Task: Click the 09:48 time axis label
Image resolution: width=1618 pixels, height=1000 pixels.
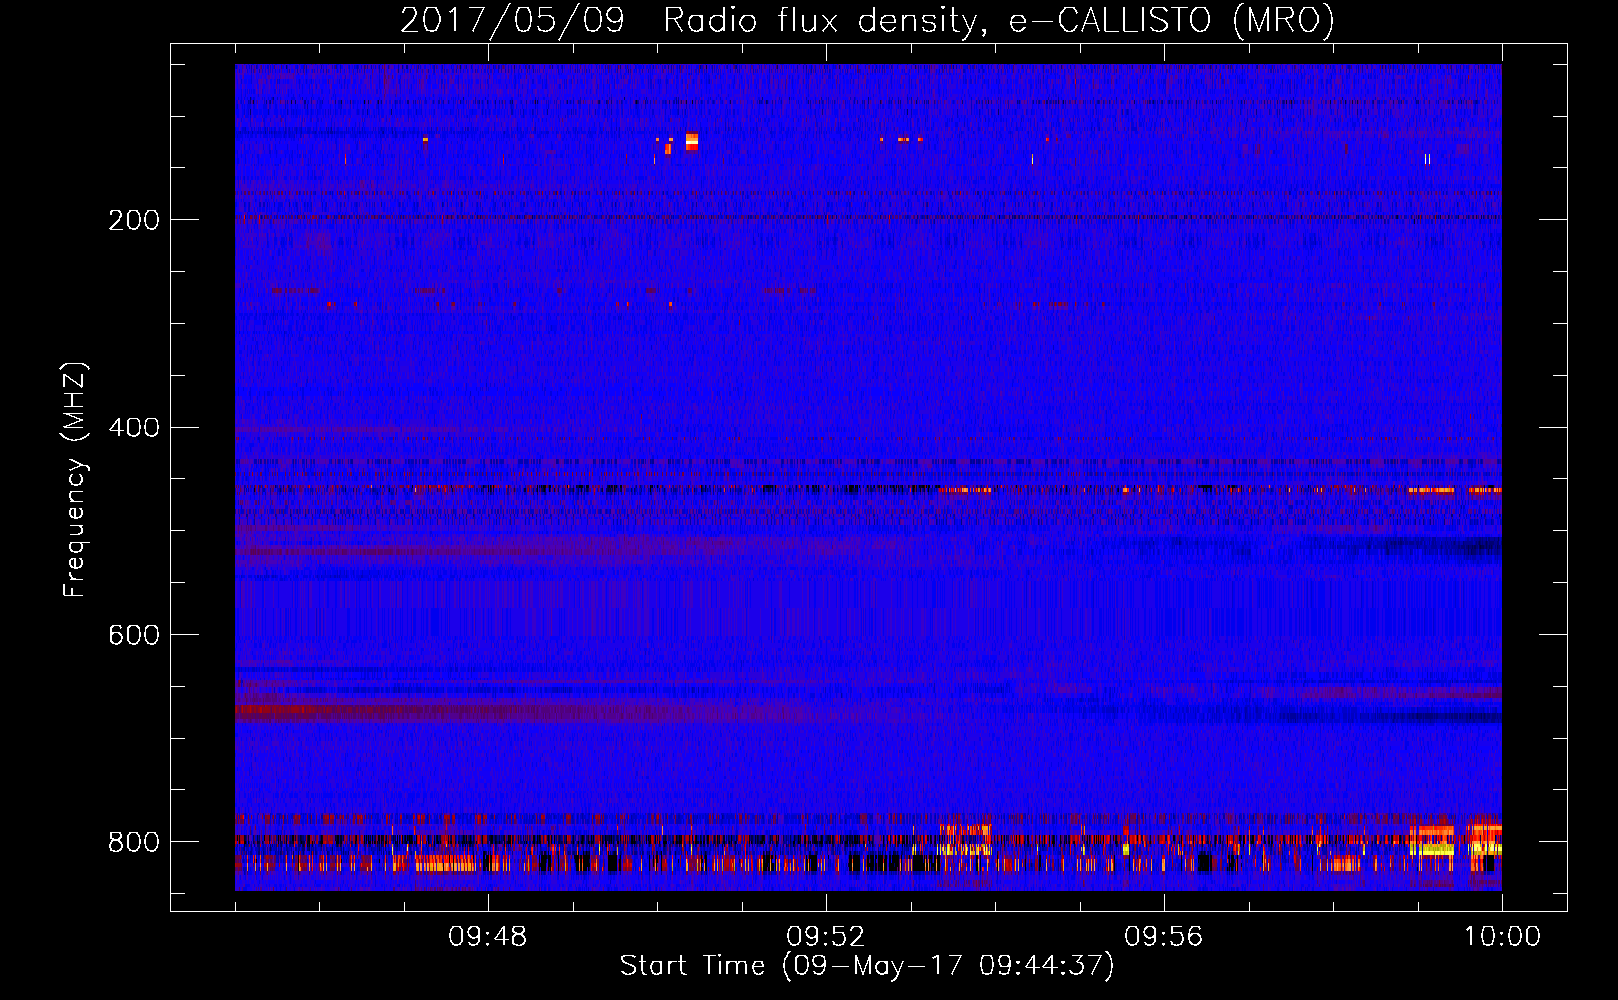Action: (487, 937)
